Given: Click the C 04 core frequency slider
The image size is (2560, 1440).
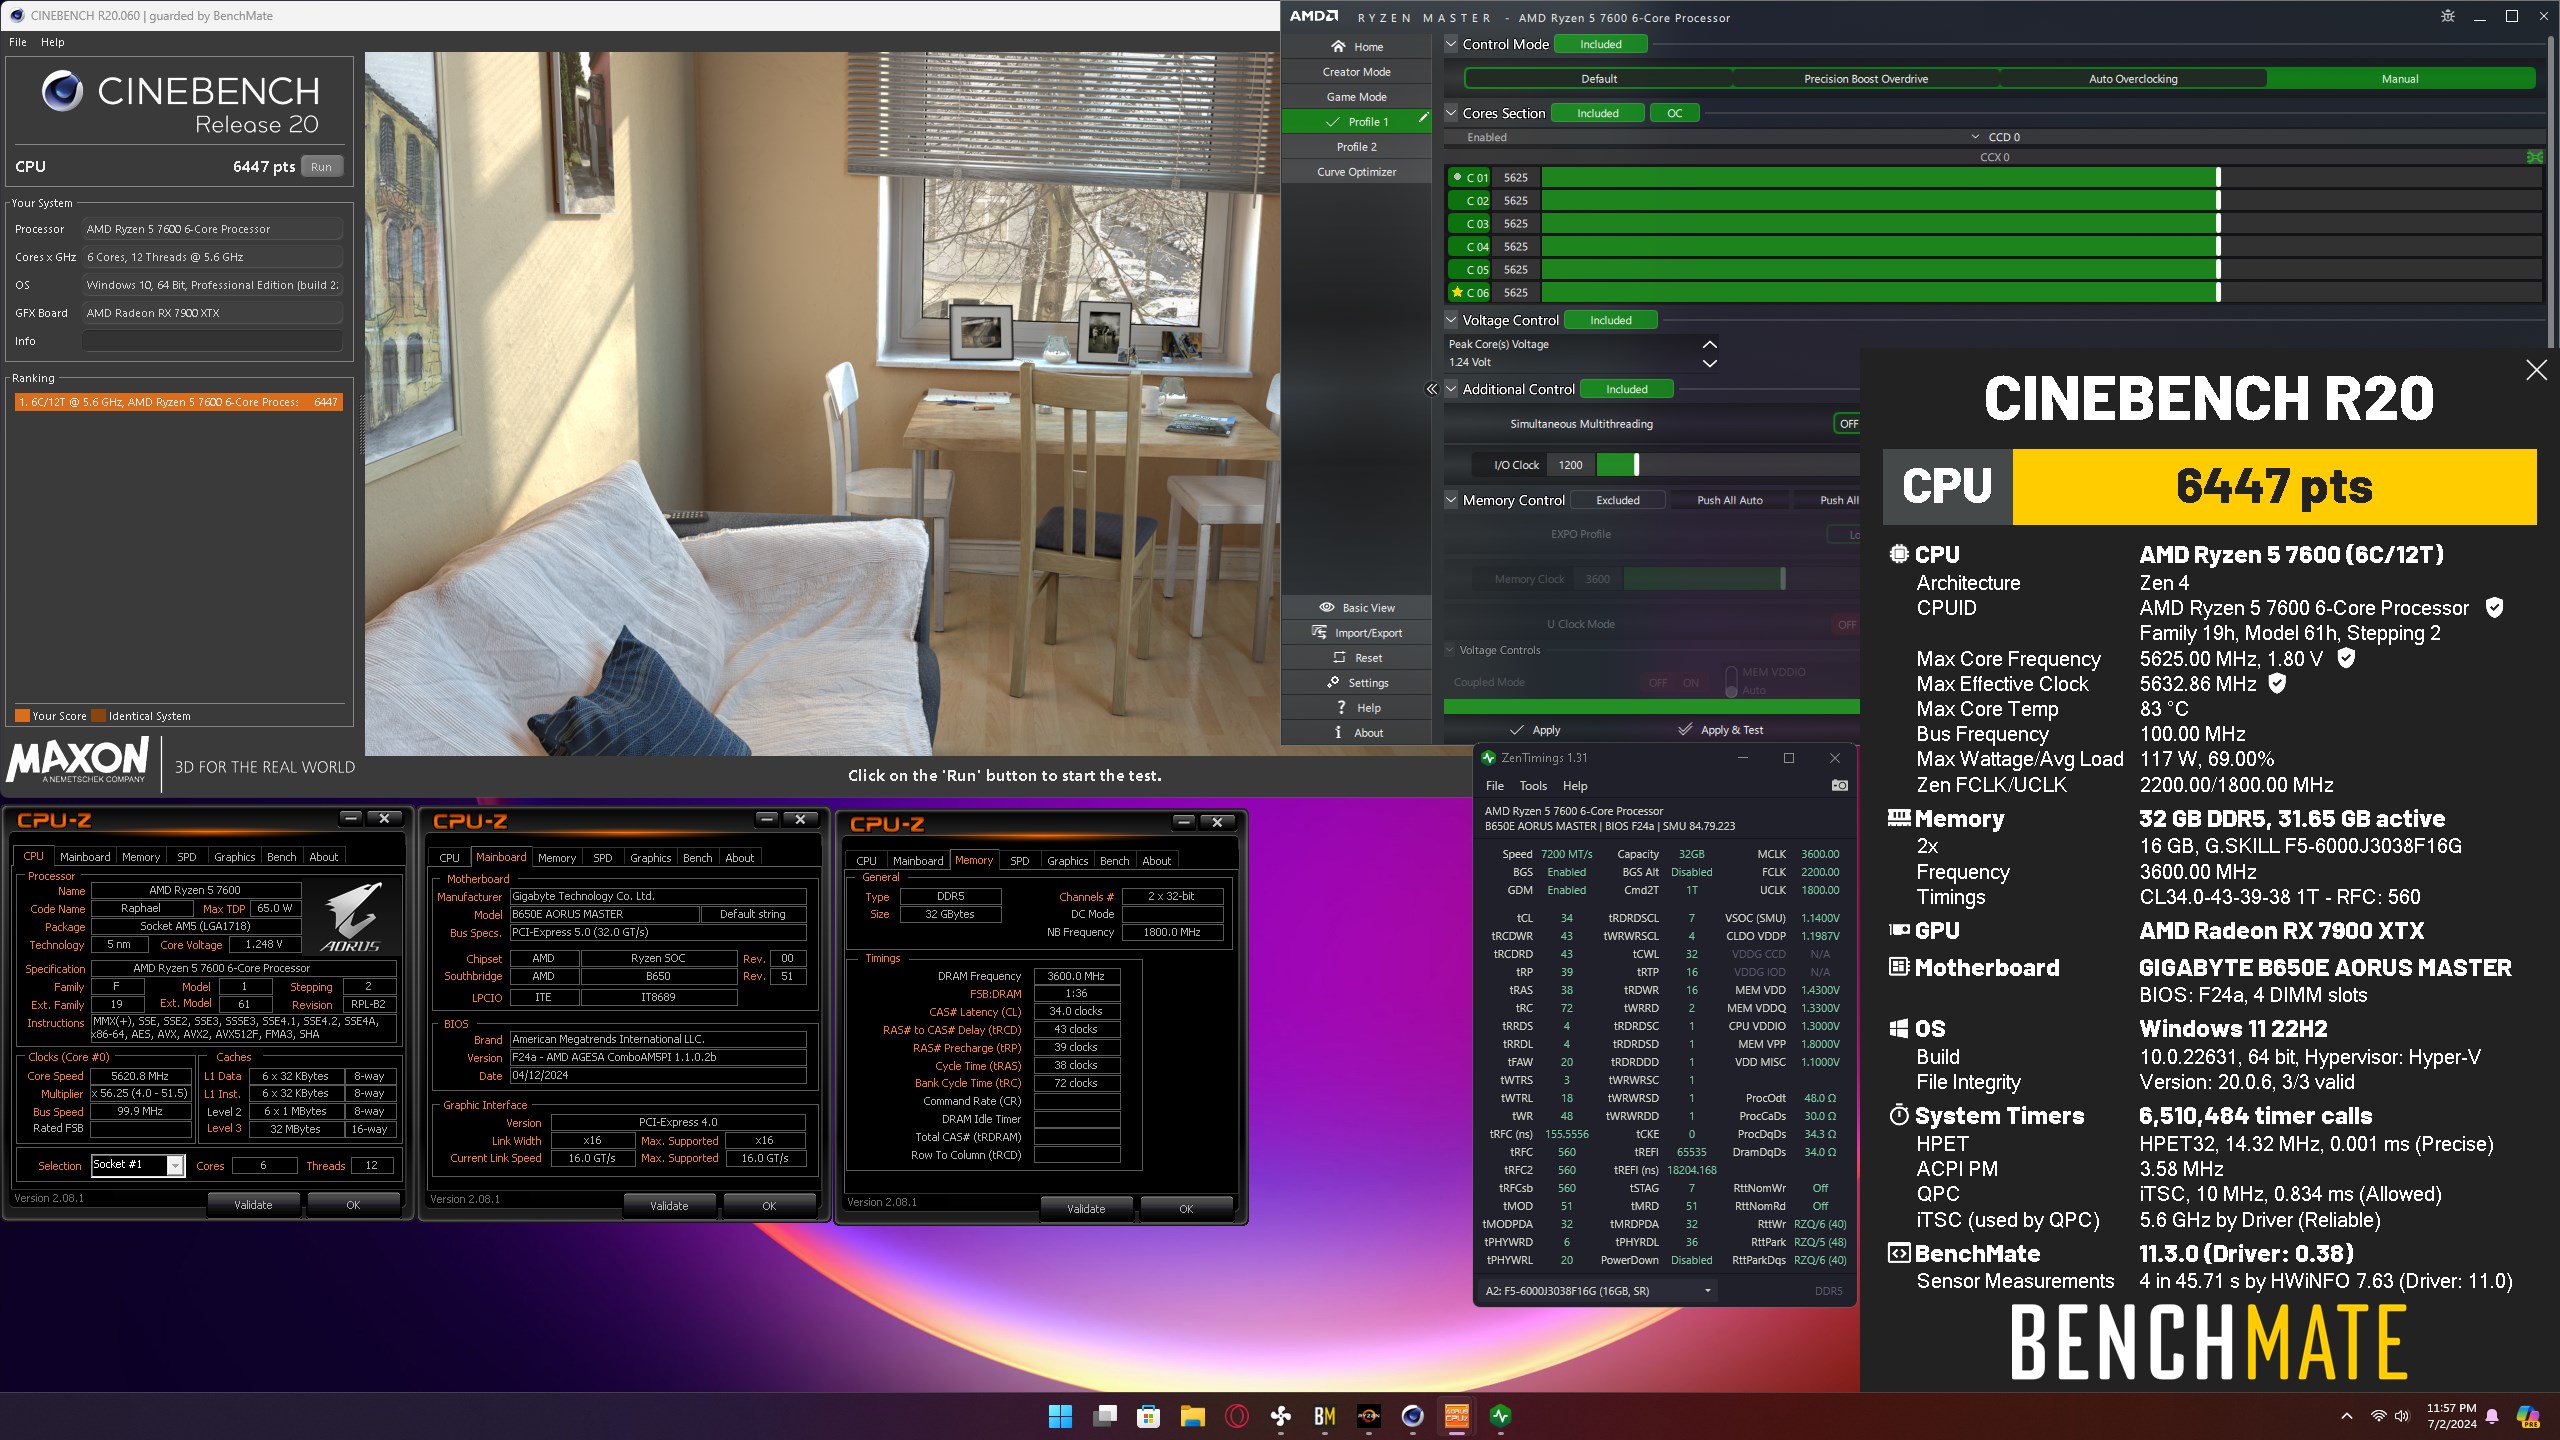Looking at the screenshot, I should pos(2041,247).
